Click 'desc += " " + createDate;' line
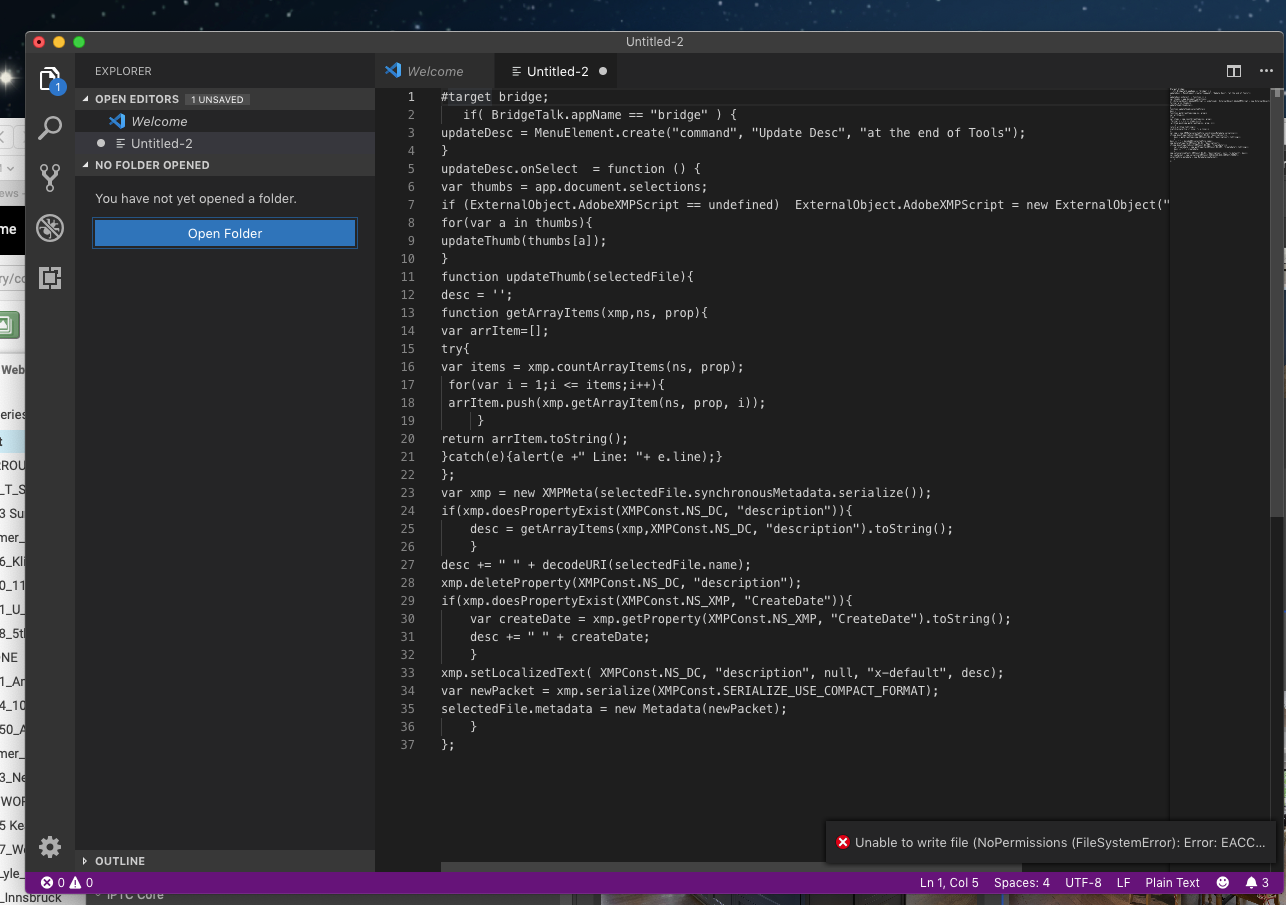The width and height of the screenshot is (1286, 905). click(560, 636)
